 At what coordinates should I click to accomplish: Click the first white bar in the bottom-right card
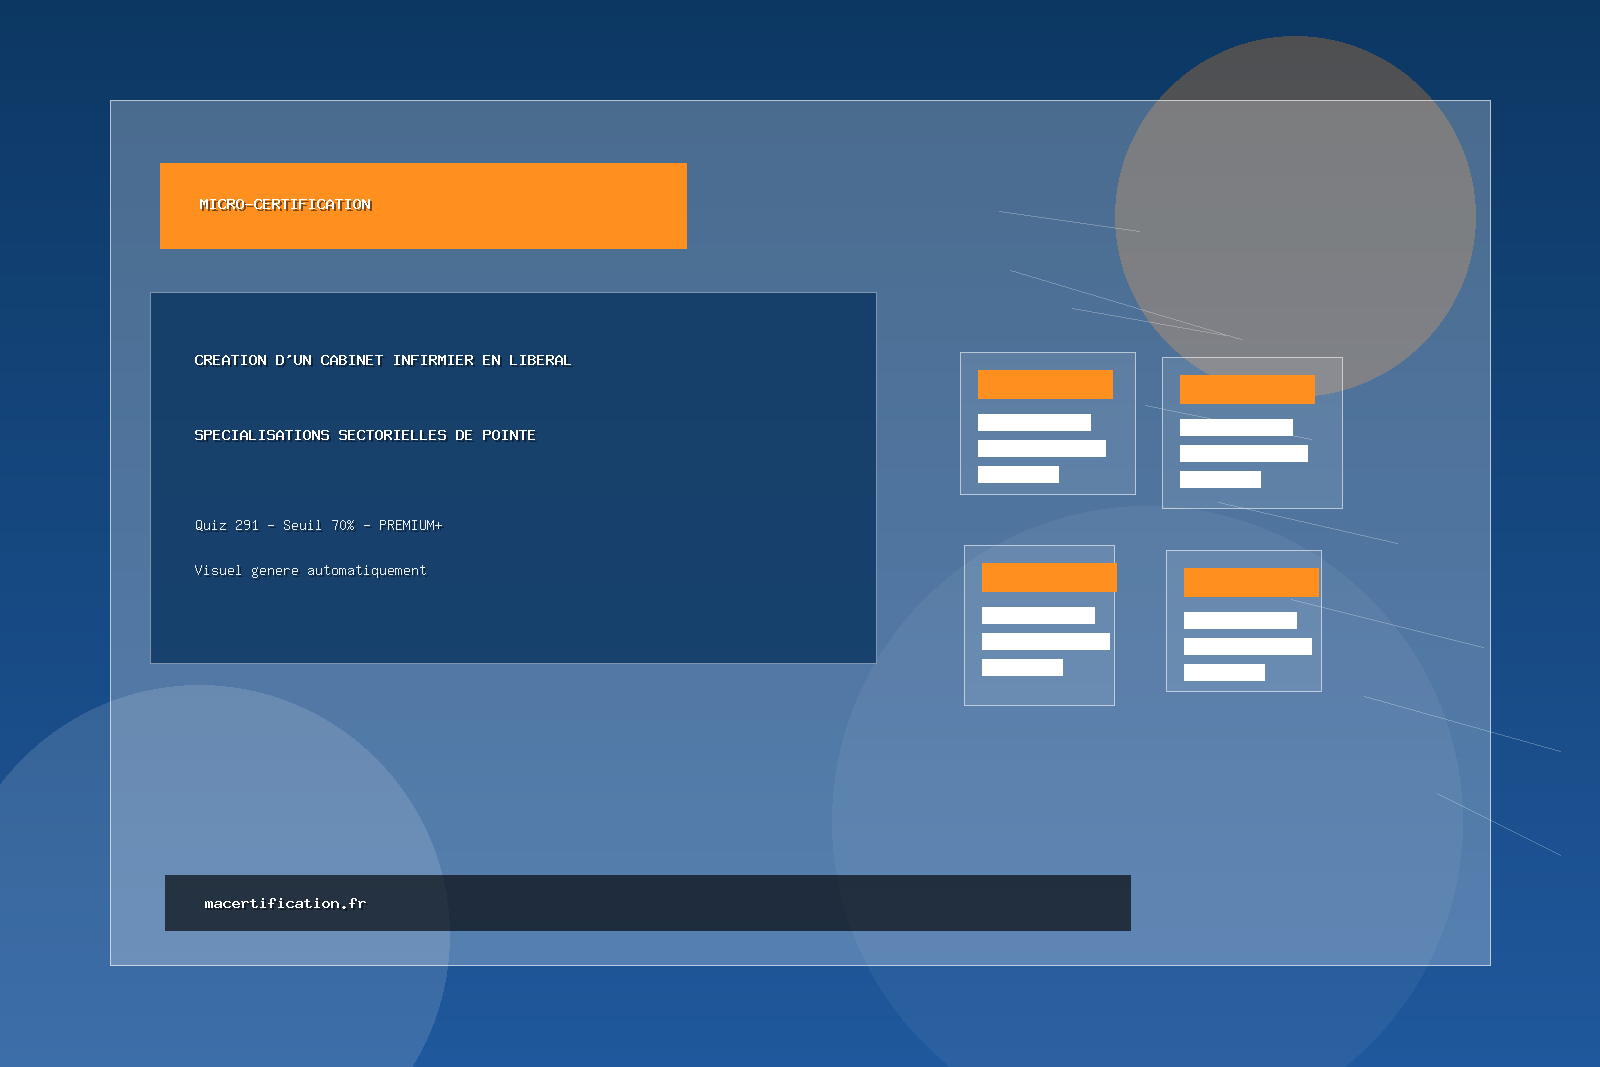1240,620
